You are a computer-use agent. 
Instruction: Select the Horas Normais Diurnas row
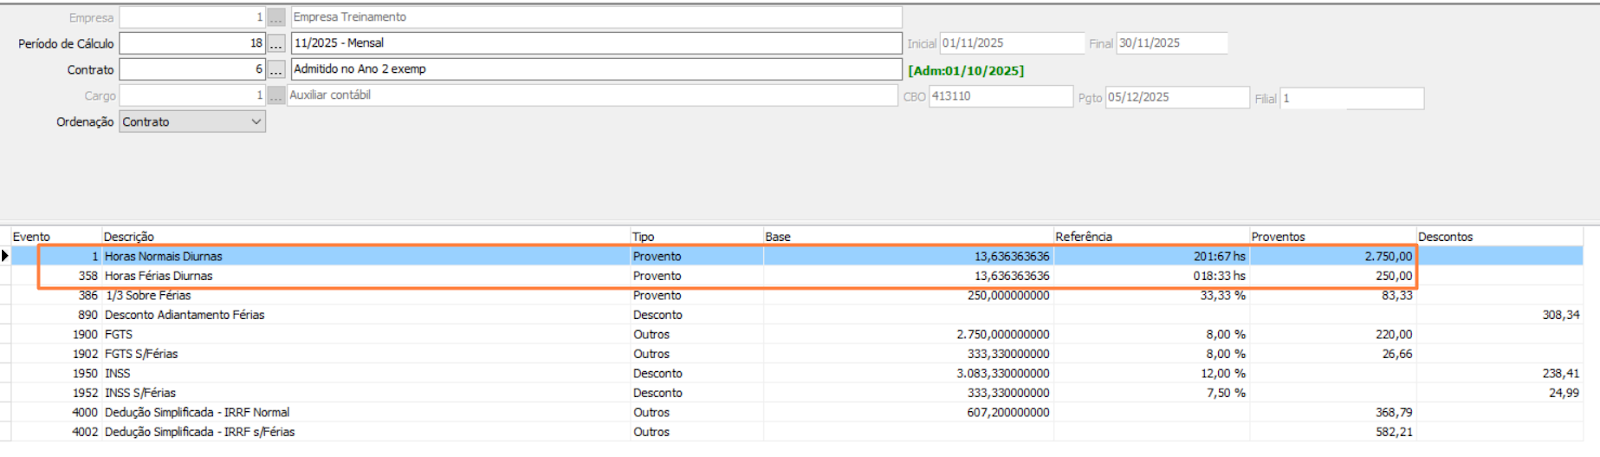[164, 257]
